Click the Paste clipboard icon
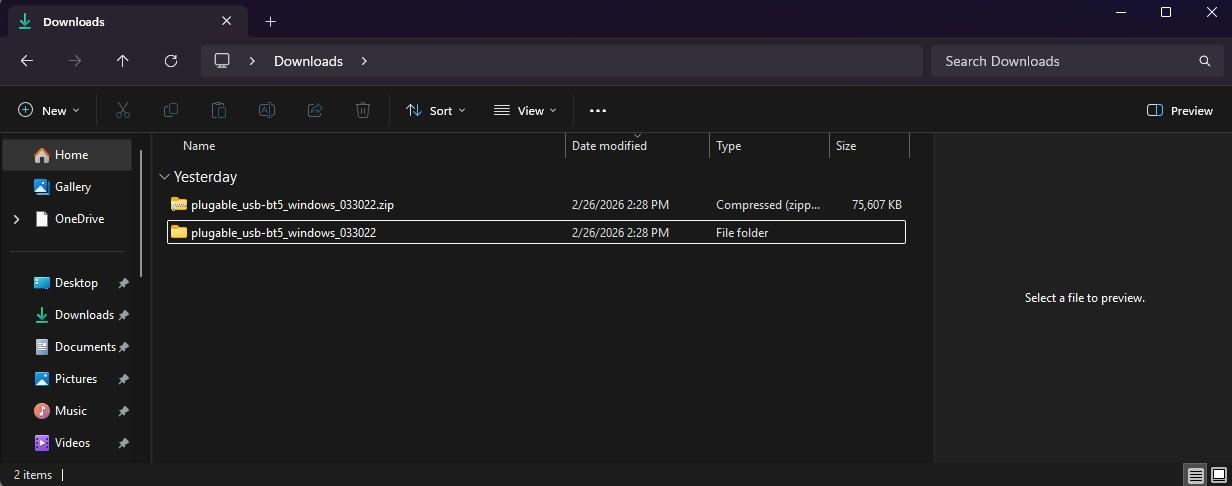This screenshot has height=486, width=1232. (219, 111)
